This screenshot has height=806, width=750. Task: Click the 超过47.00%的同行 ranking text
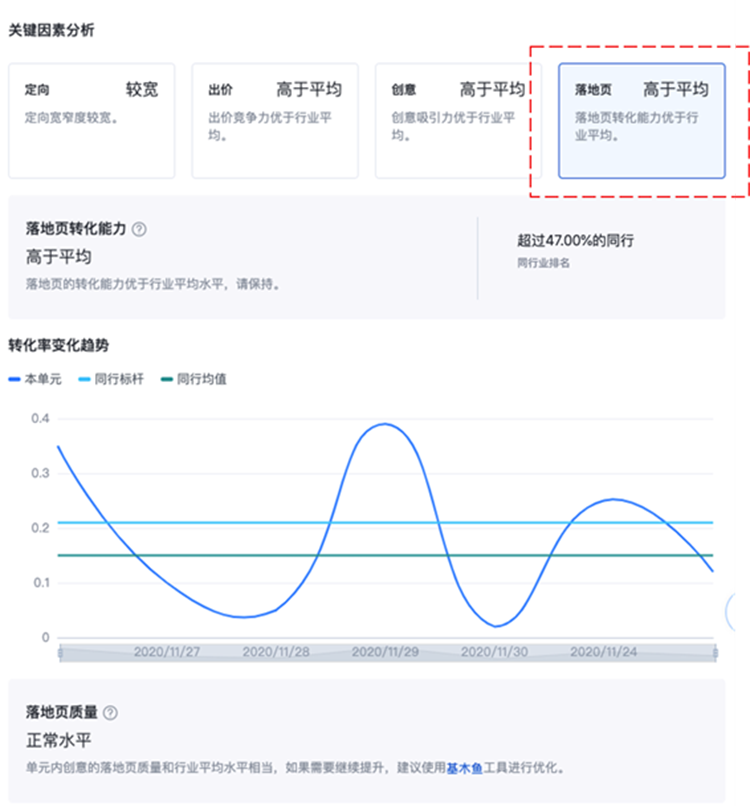(575, 241)
